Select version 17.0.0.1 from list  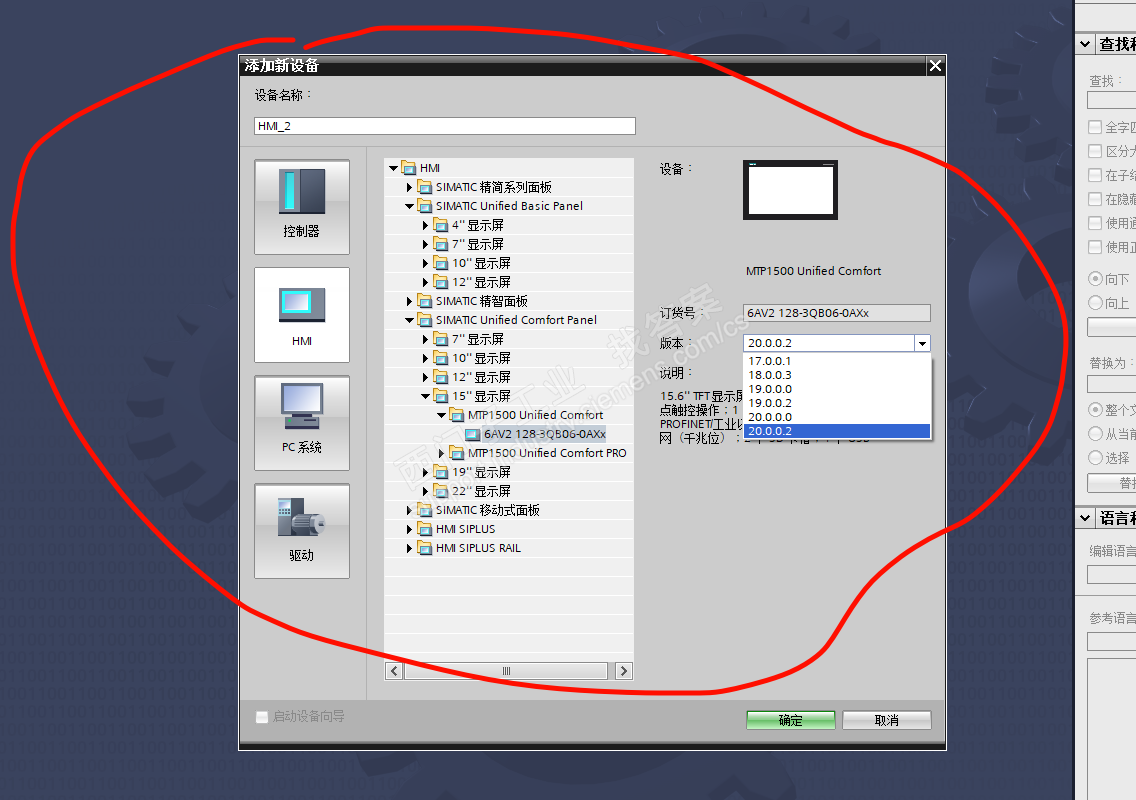837,361
